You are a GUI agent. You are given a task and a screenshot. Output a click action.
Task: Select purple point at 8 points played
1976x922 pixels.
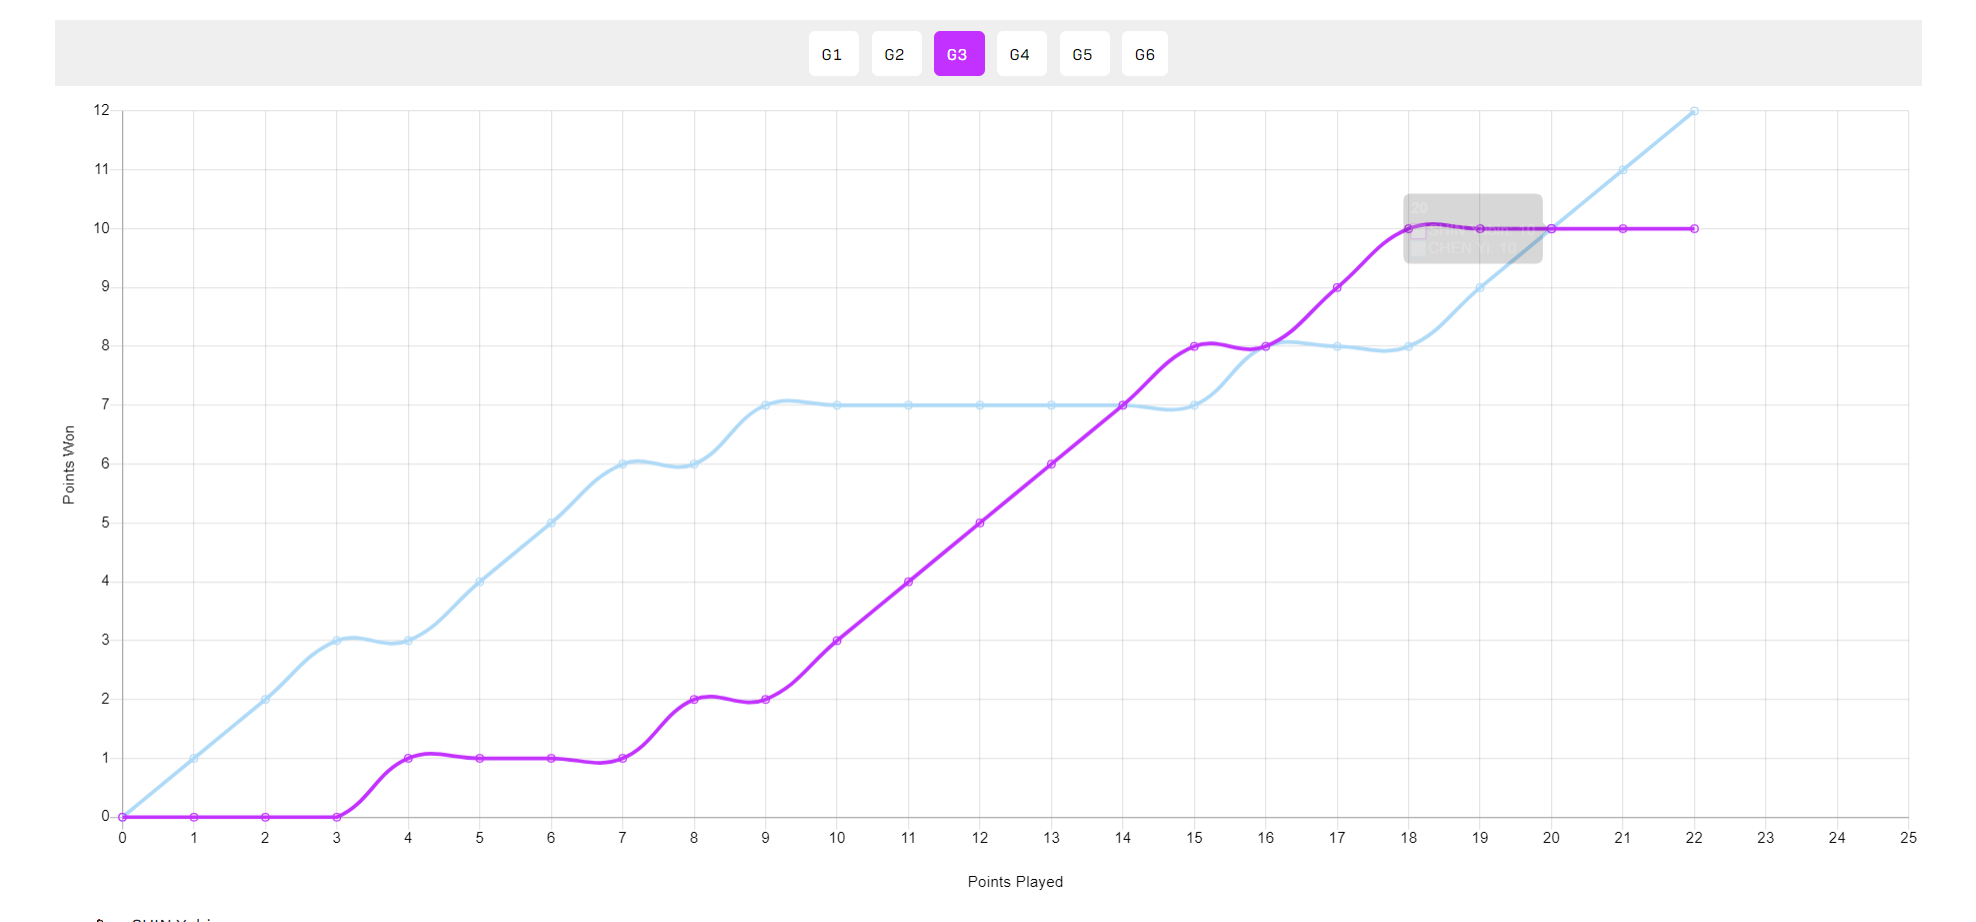(694, 699)
